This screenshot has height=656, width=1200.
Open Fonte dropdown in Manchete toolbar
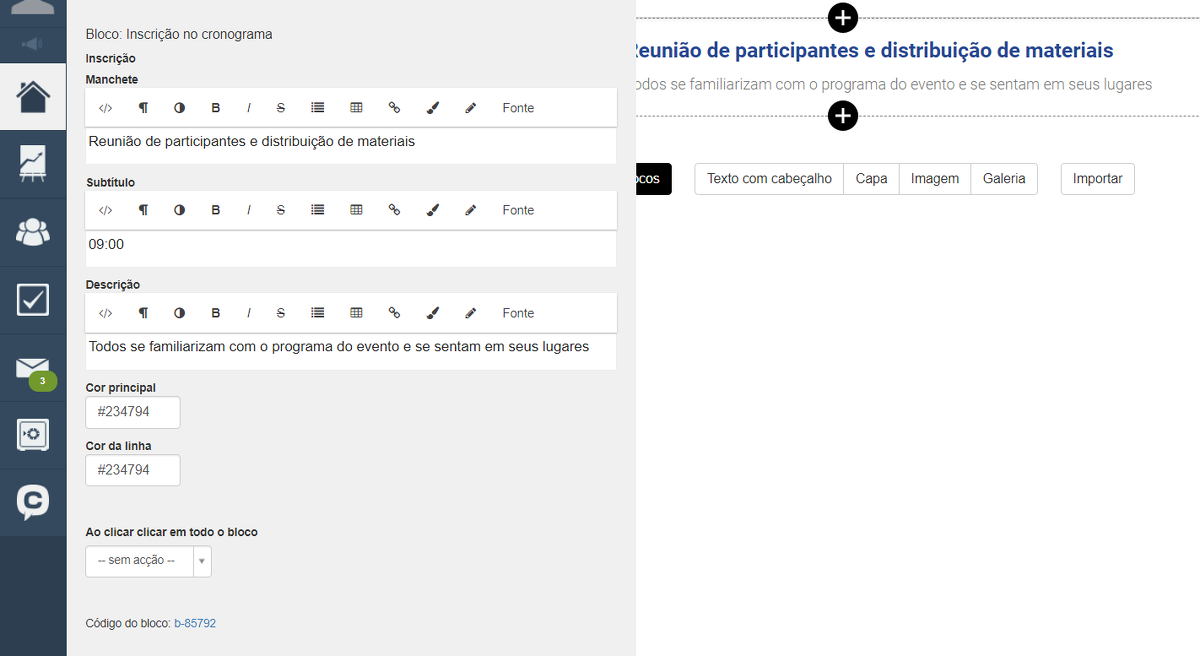(518, 108)
